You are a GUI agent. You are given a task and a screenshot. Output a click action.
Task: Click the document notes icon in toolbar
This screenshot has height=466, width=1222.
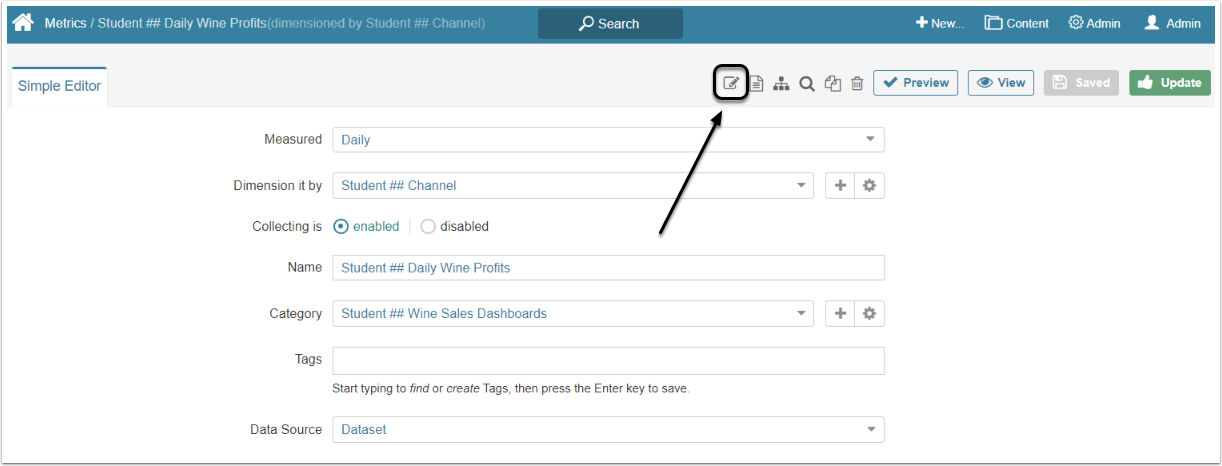(757, 83)
